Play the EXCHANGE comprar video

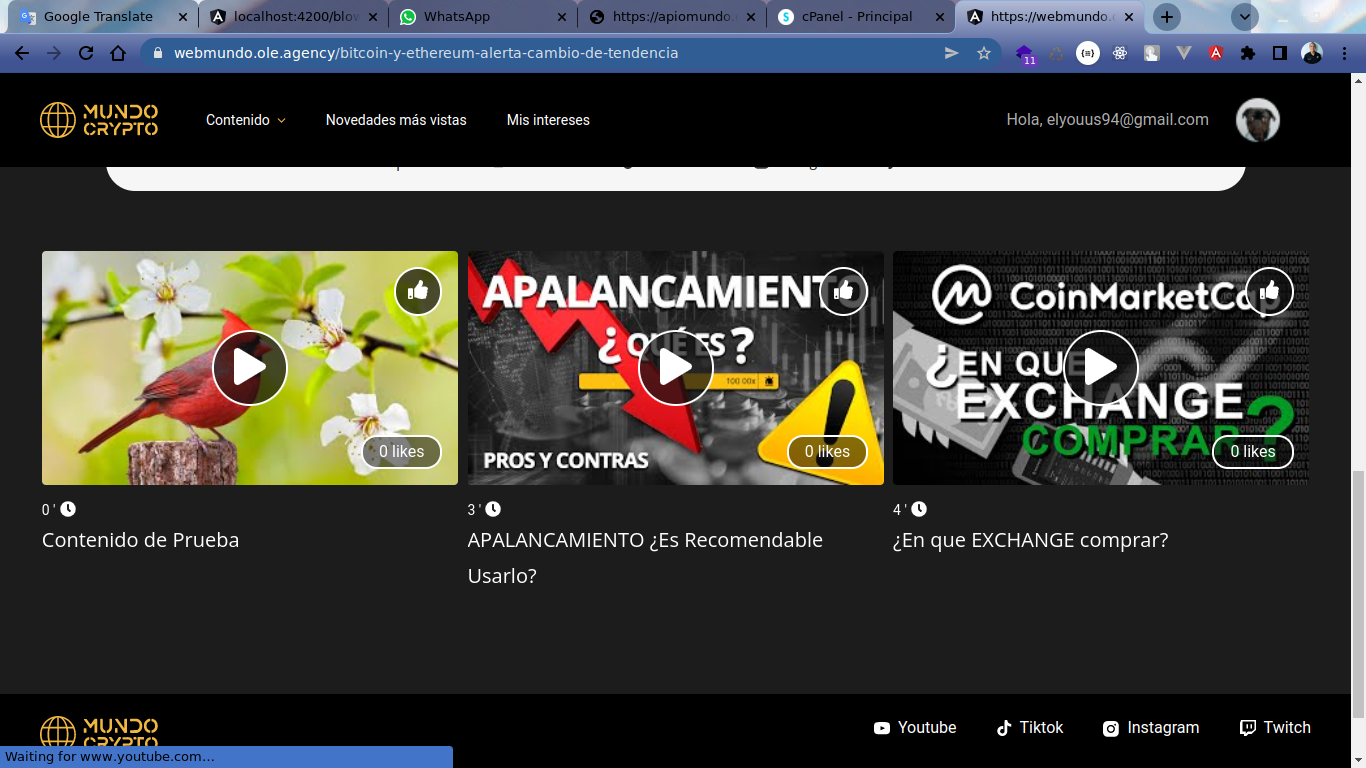1100,368
